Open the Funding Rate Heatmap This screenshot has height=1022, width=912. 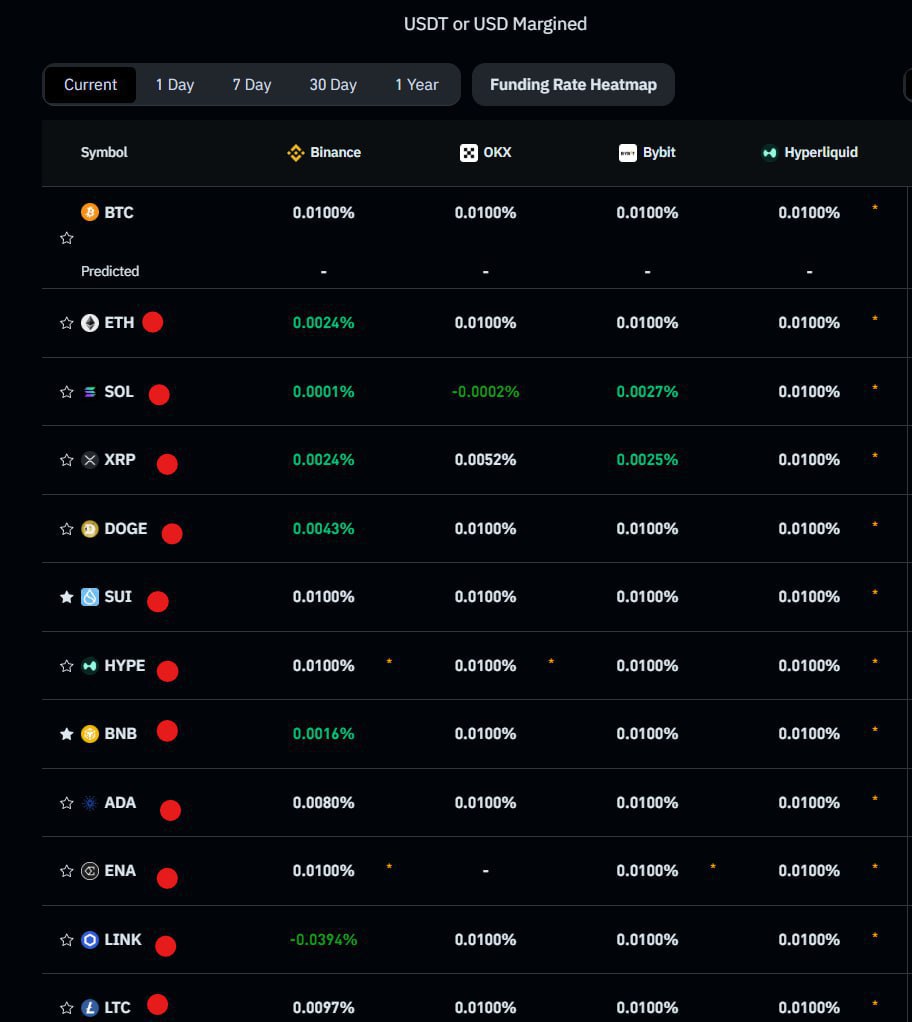tap(573, 85)
